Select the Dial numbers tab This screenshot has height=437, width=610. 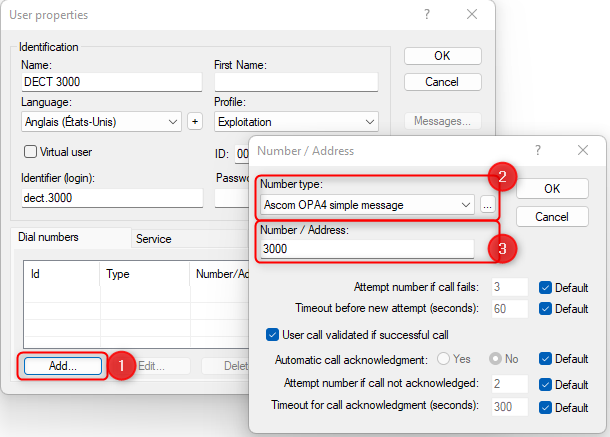(50, 238)
